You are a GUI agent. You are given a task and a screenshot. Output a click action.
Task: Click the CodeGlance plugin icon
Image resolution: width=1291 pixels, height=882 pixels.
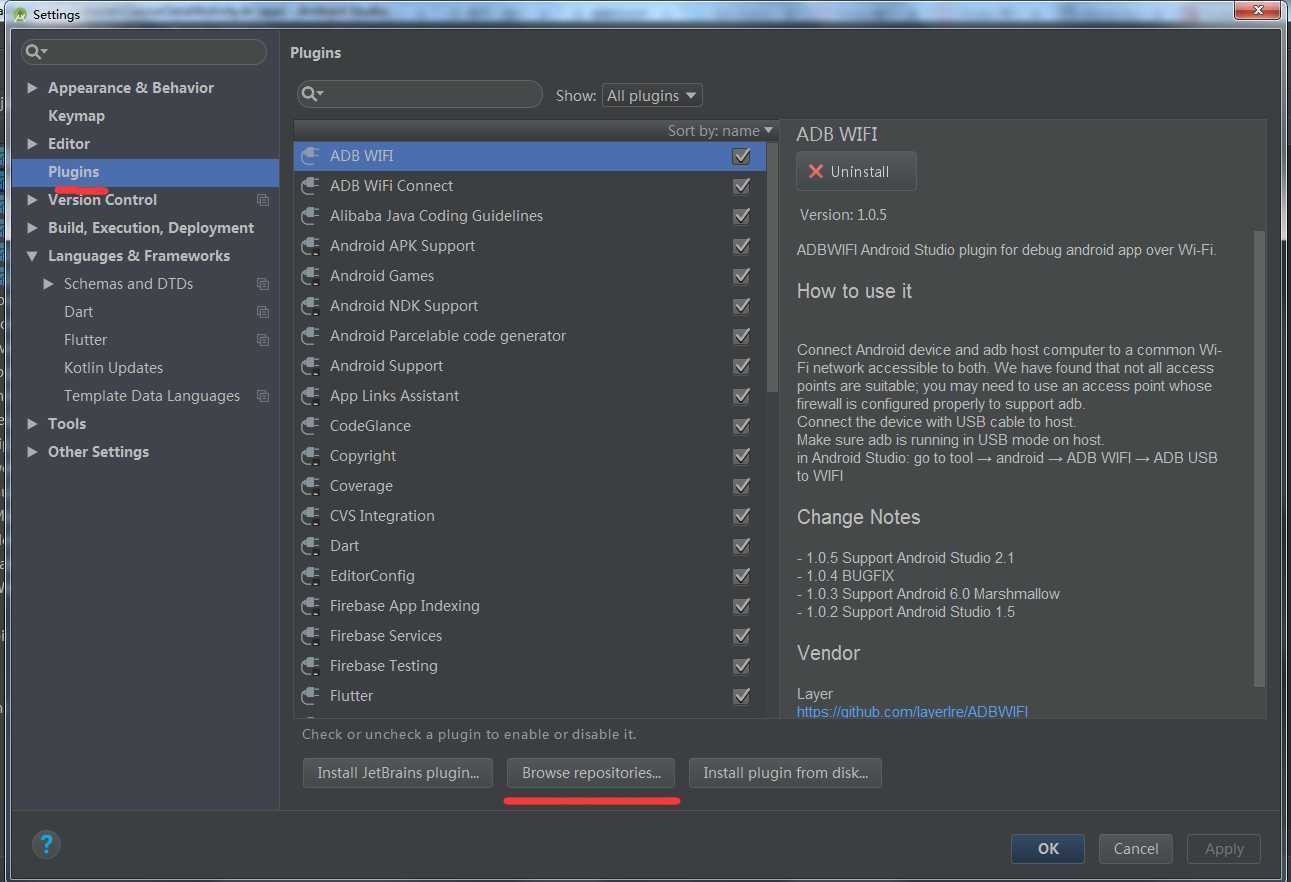pyautogui.click(x=311, y=426)
